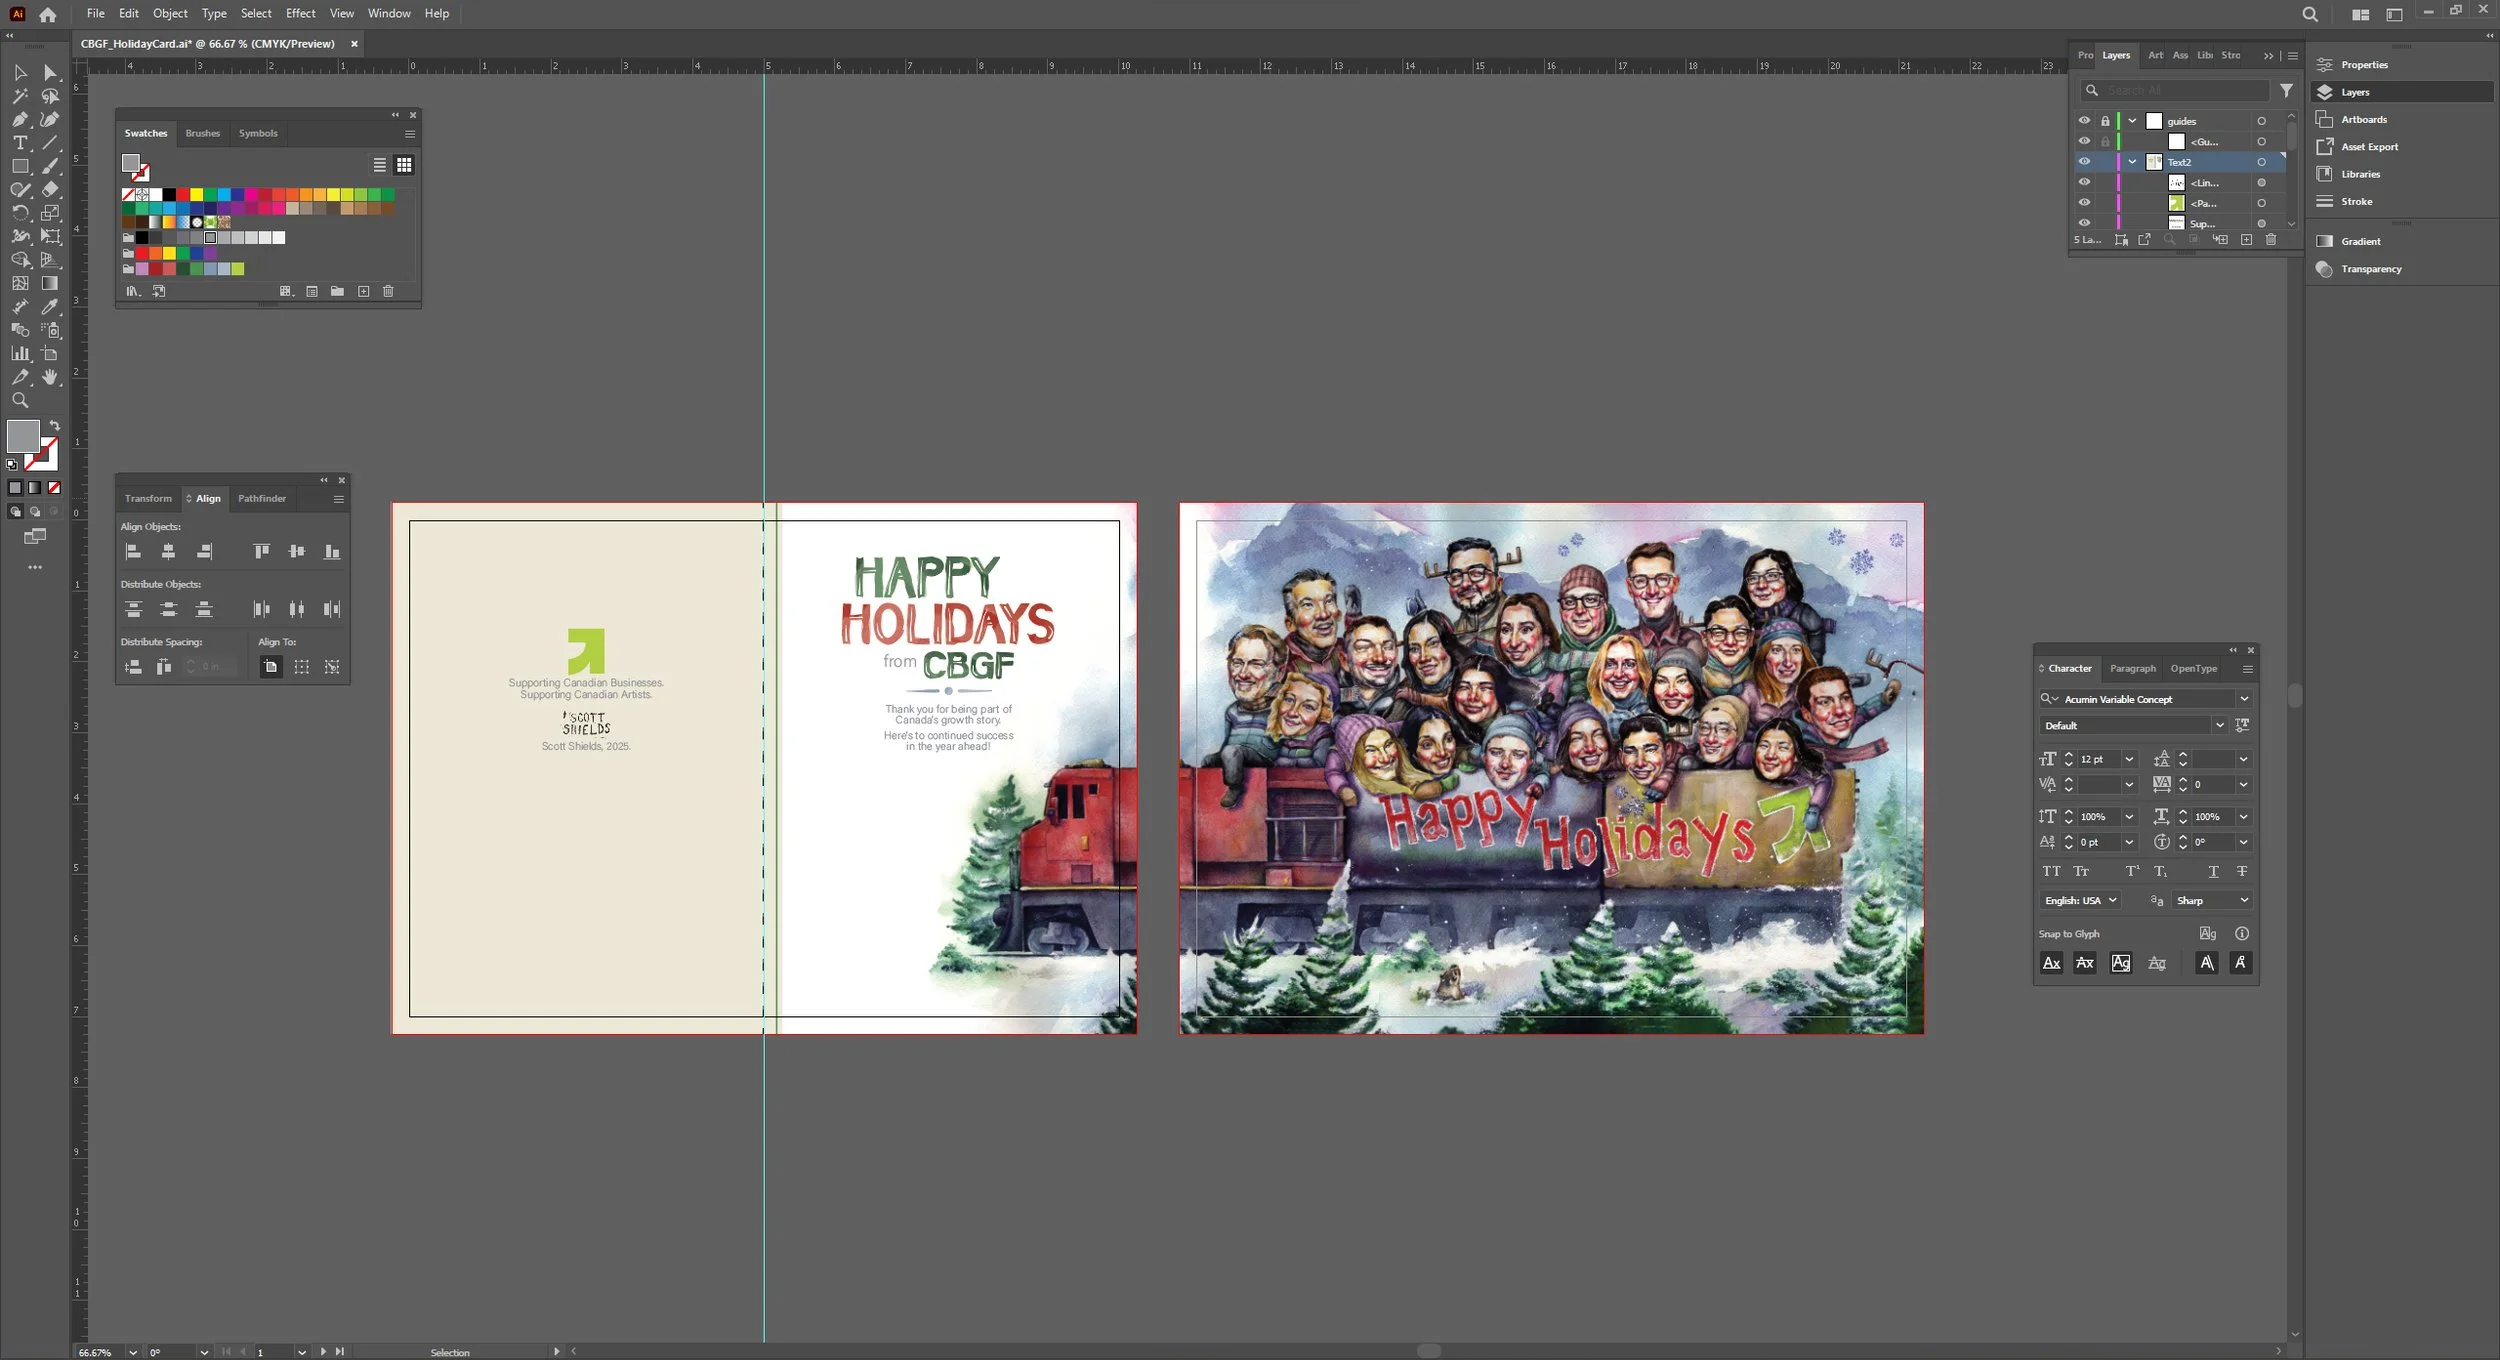
Task: Activate the Zoom tool
Action: point(20,400)
